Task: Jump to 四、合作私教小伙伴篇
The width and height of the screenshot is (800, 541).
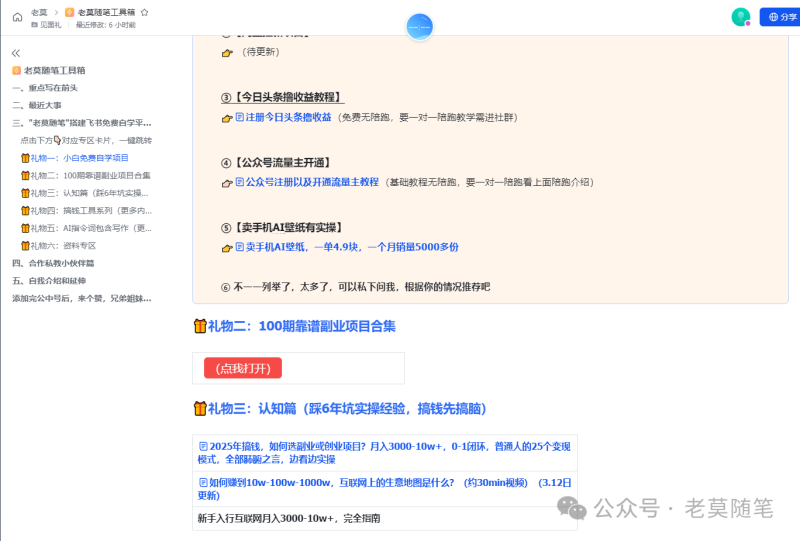Action: pos(53,263)
